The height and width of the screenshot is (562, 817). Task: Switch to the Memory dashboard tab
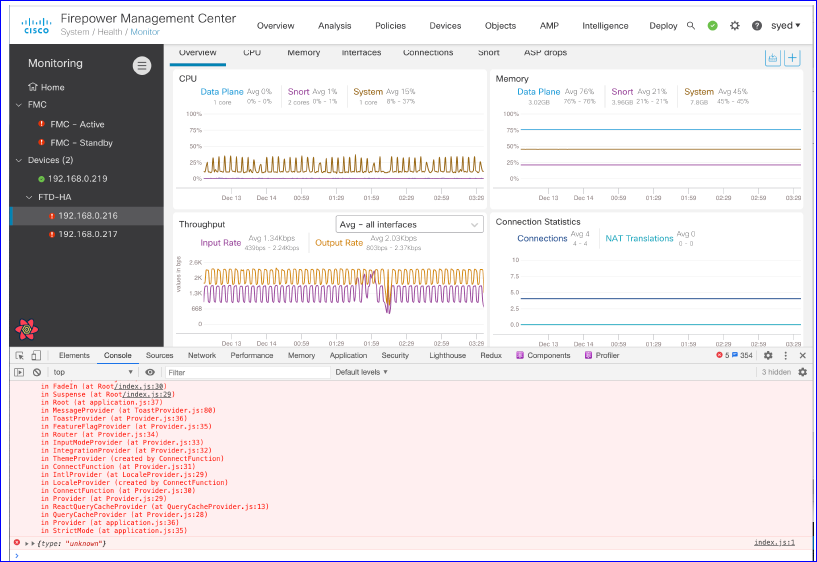[304, 53]
